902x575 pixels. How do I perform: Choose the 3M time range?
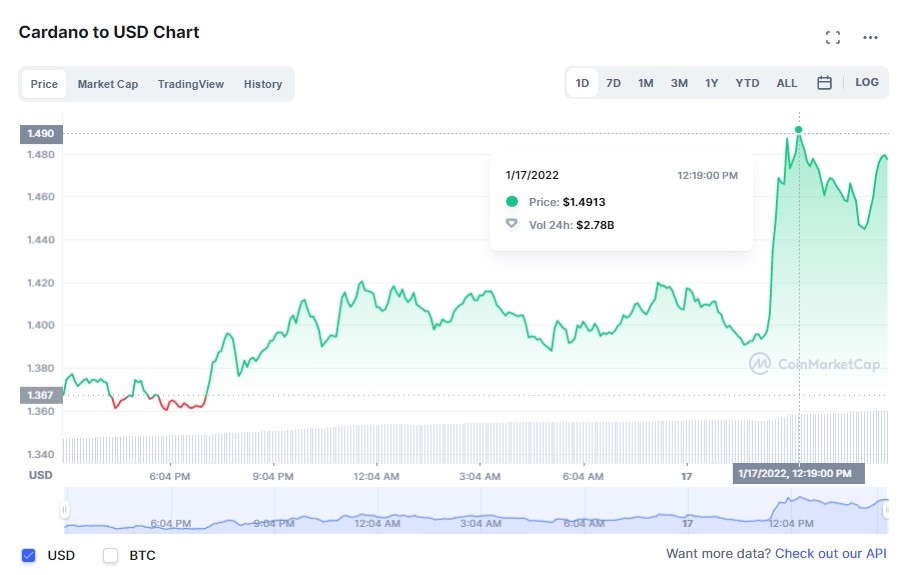tap(679, 83)
